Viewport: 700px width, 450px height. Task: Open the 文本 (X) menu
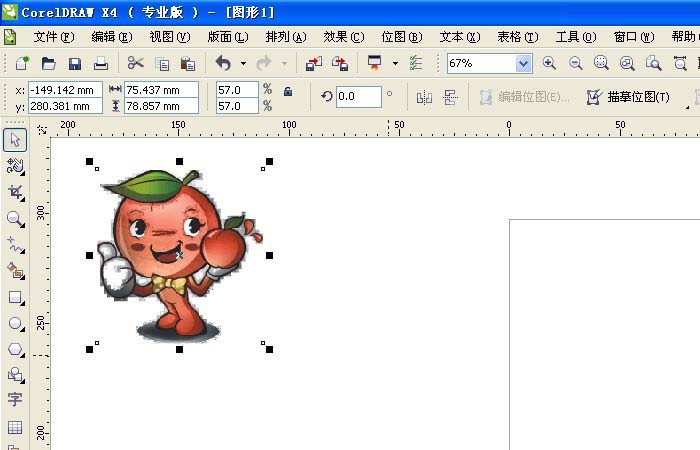click(x=460, y=37)
